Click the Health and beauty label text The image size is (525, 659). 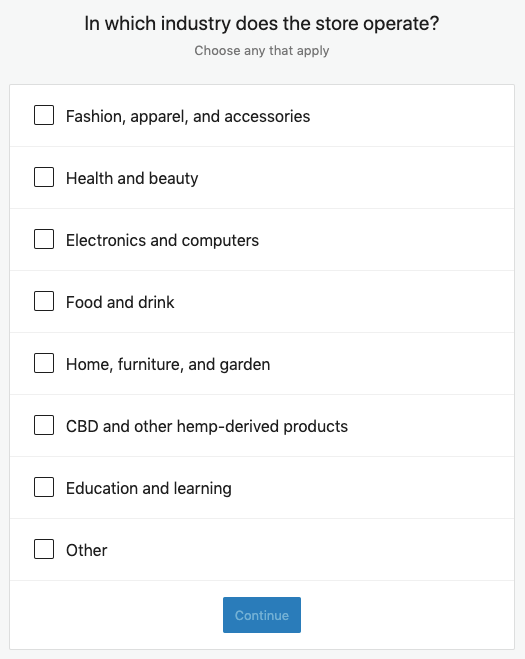132,178
